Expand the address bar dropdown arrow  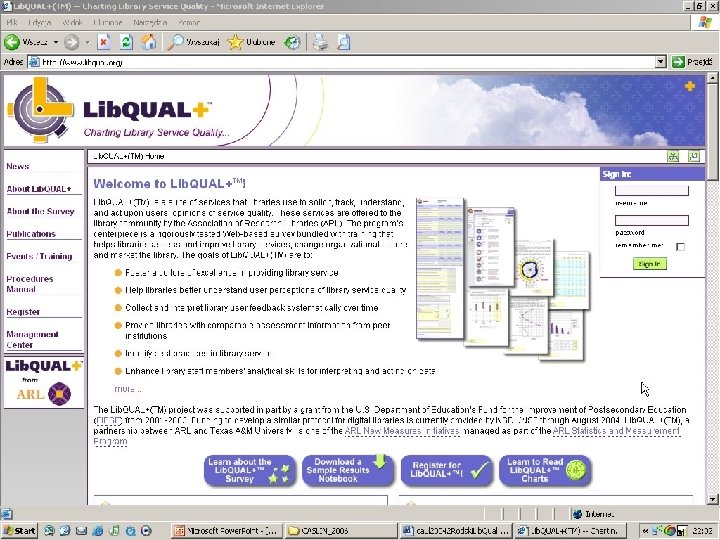point(660,62)
